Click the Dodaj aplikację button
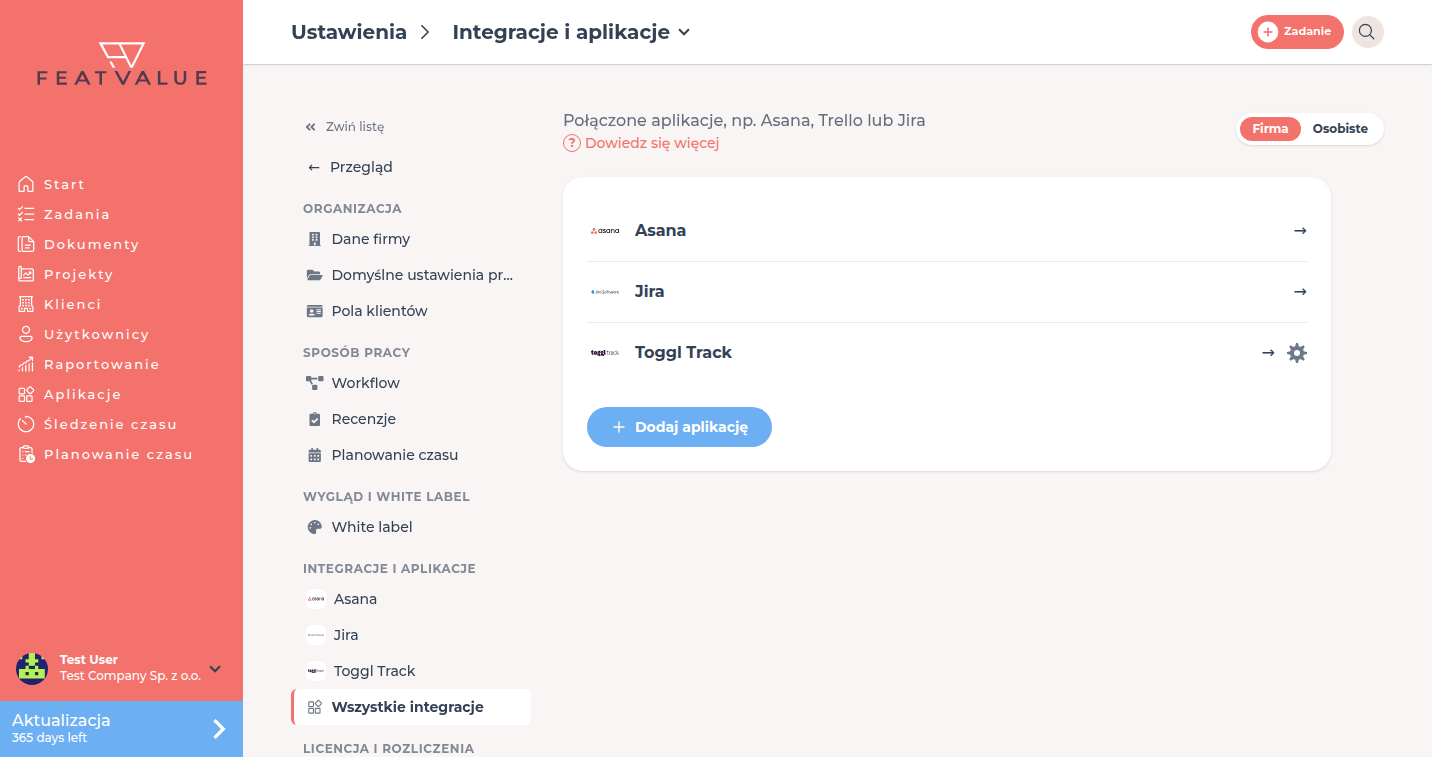The image size is (1432, 757). point(679,427)
